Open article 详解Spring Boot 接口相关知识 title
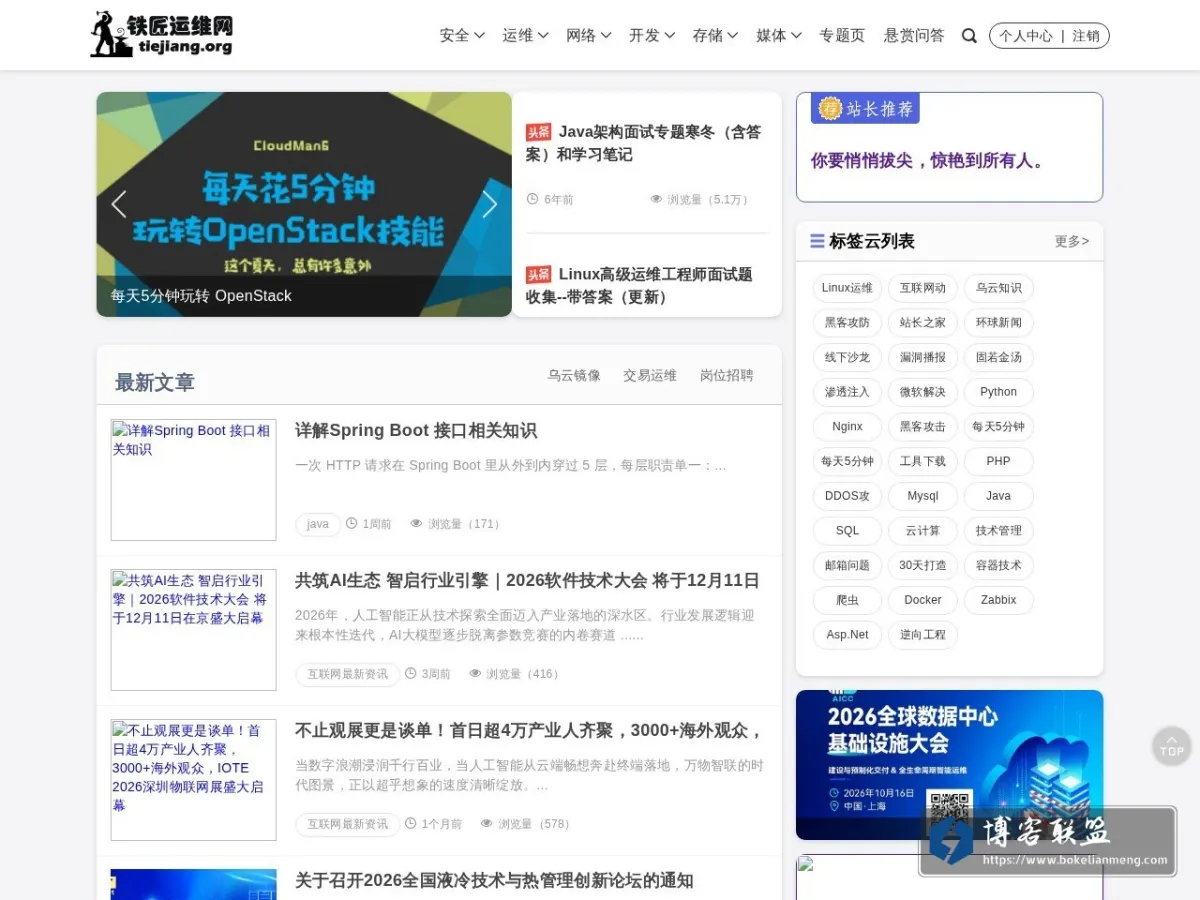Image resolution: width=1200 pixels, height=900 pixels. click(x=416, y=431)
